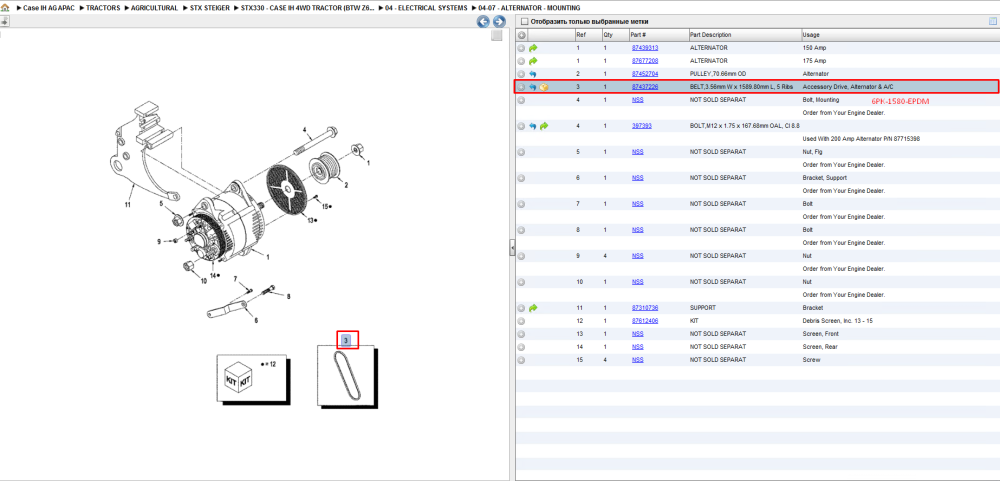Image resolution: width=1000 pixels, height=481 pixels.
Task: Open 04 - ELECTRICAL SYSTEMS breadcrumb
Action: click(x=426, y=8)
